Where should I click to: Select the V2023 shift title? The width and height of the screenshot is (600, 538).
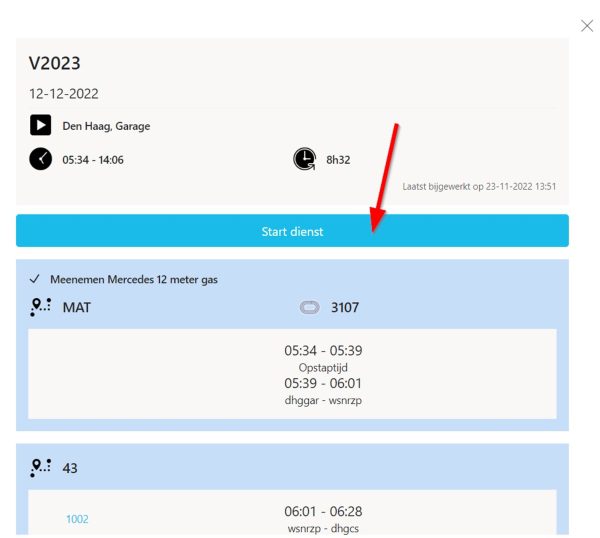[55, 63]
